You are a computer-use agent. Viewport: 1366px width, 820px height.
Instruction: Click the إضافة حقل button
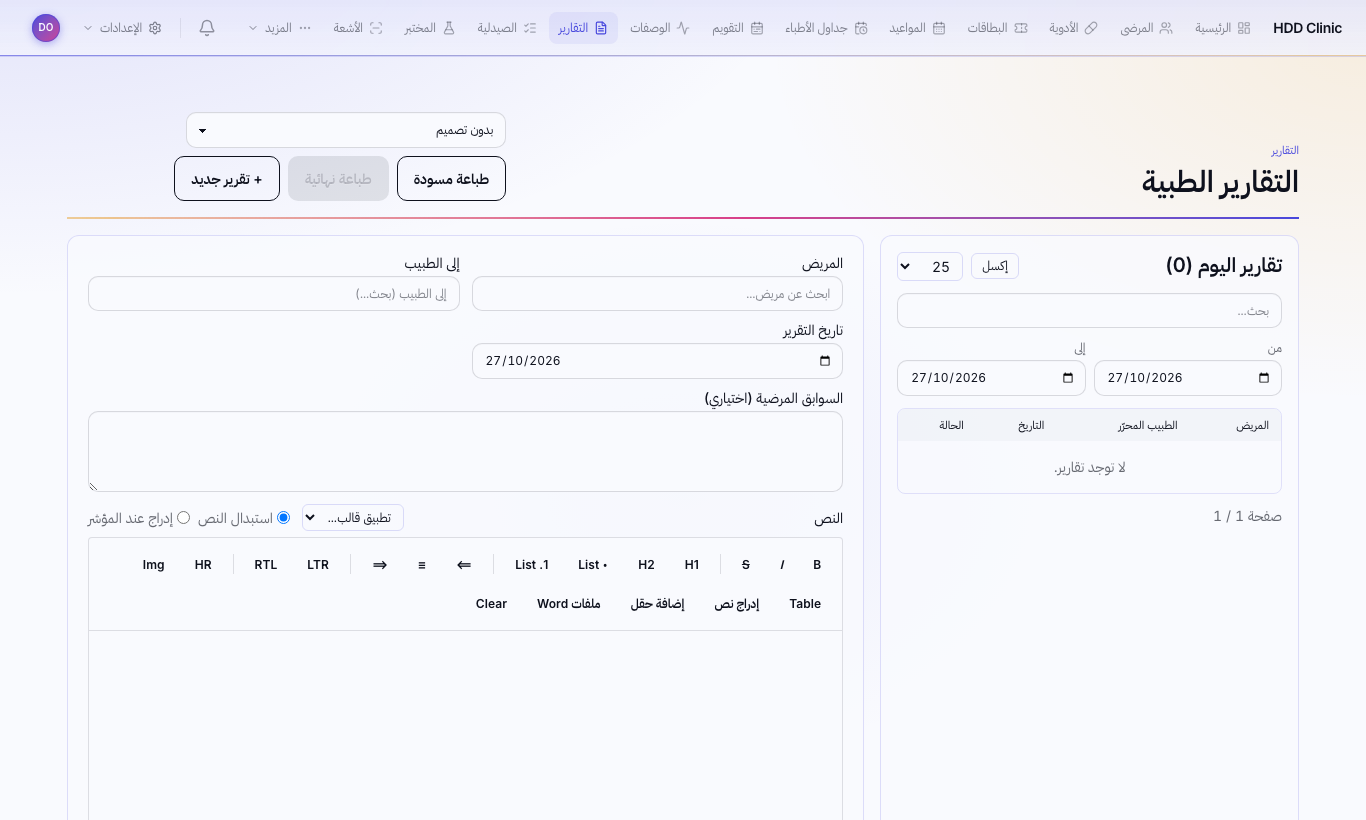[x=657, y=604]
